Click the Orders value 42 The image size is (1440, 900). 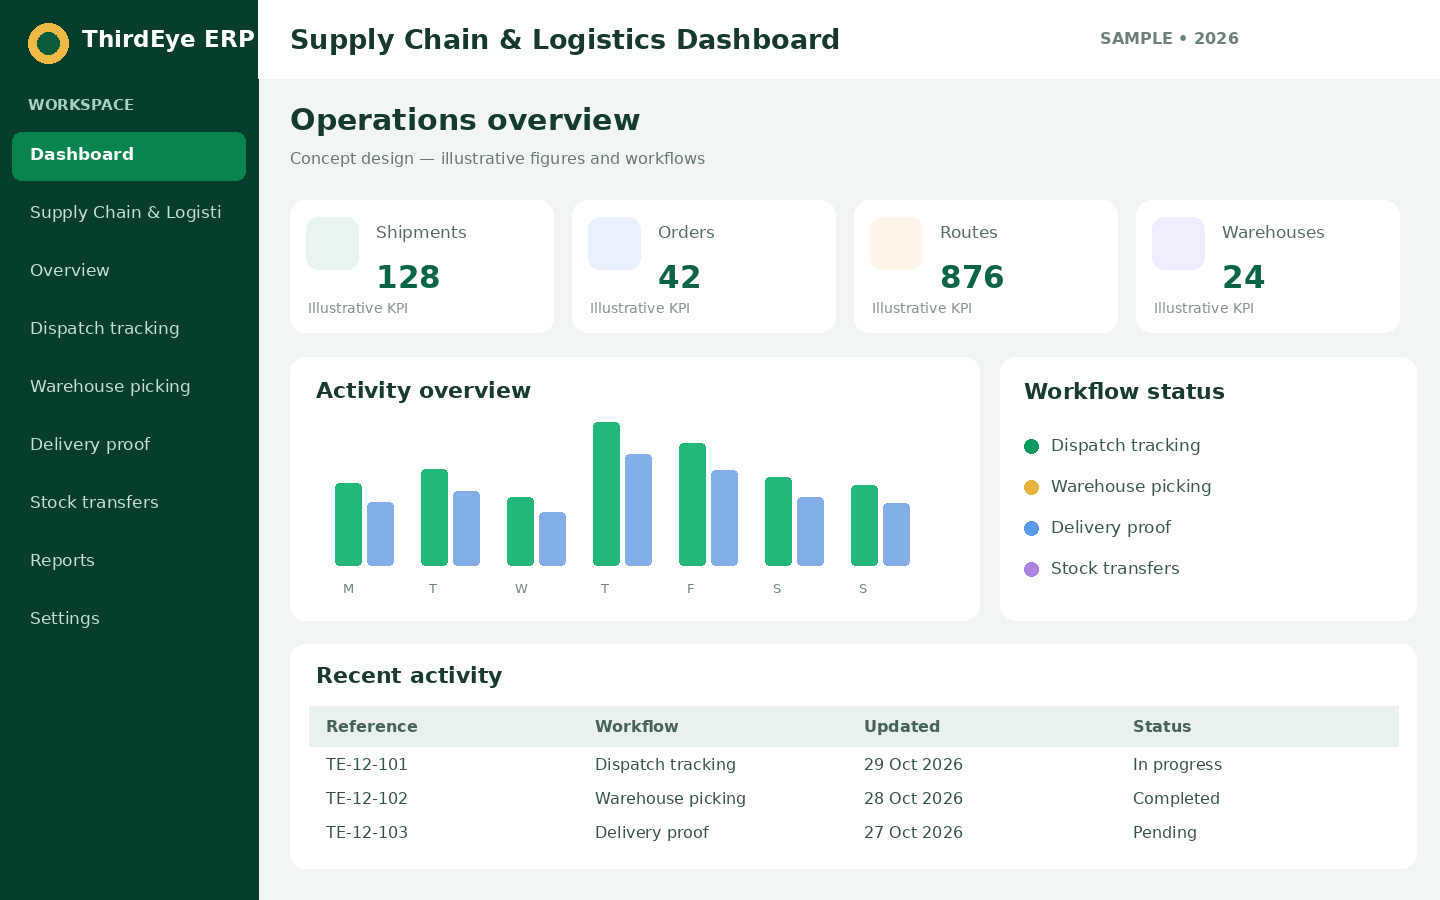point(679,277)
